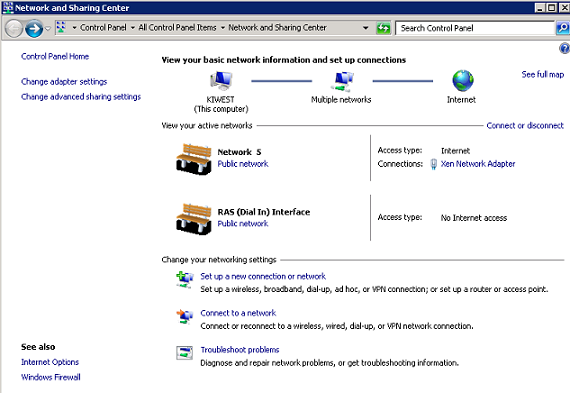
Task: Select Control Panel in the breadcrumb
Action: [x=103, y=28]
